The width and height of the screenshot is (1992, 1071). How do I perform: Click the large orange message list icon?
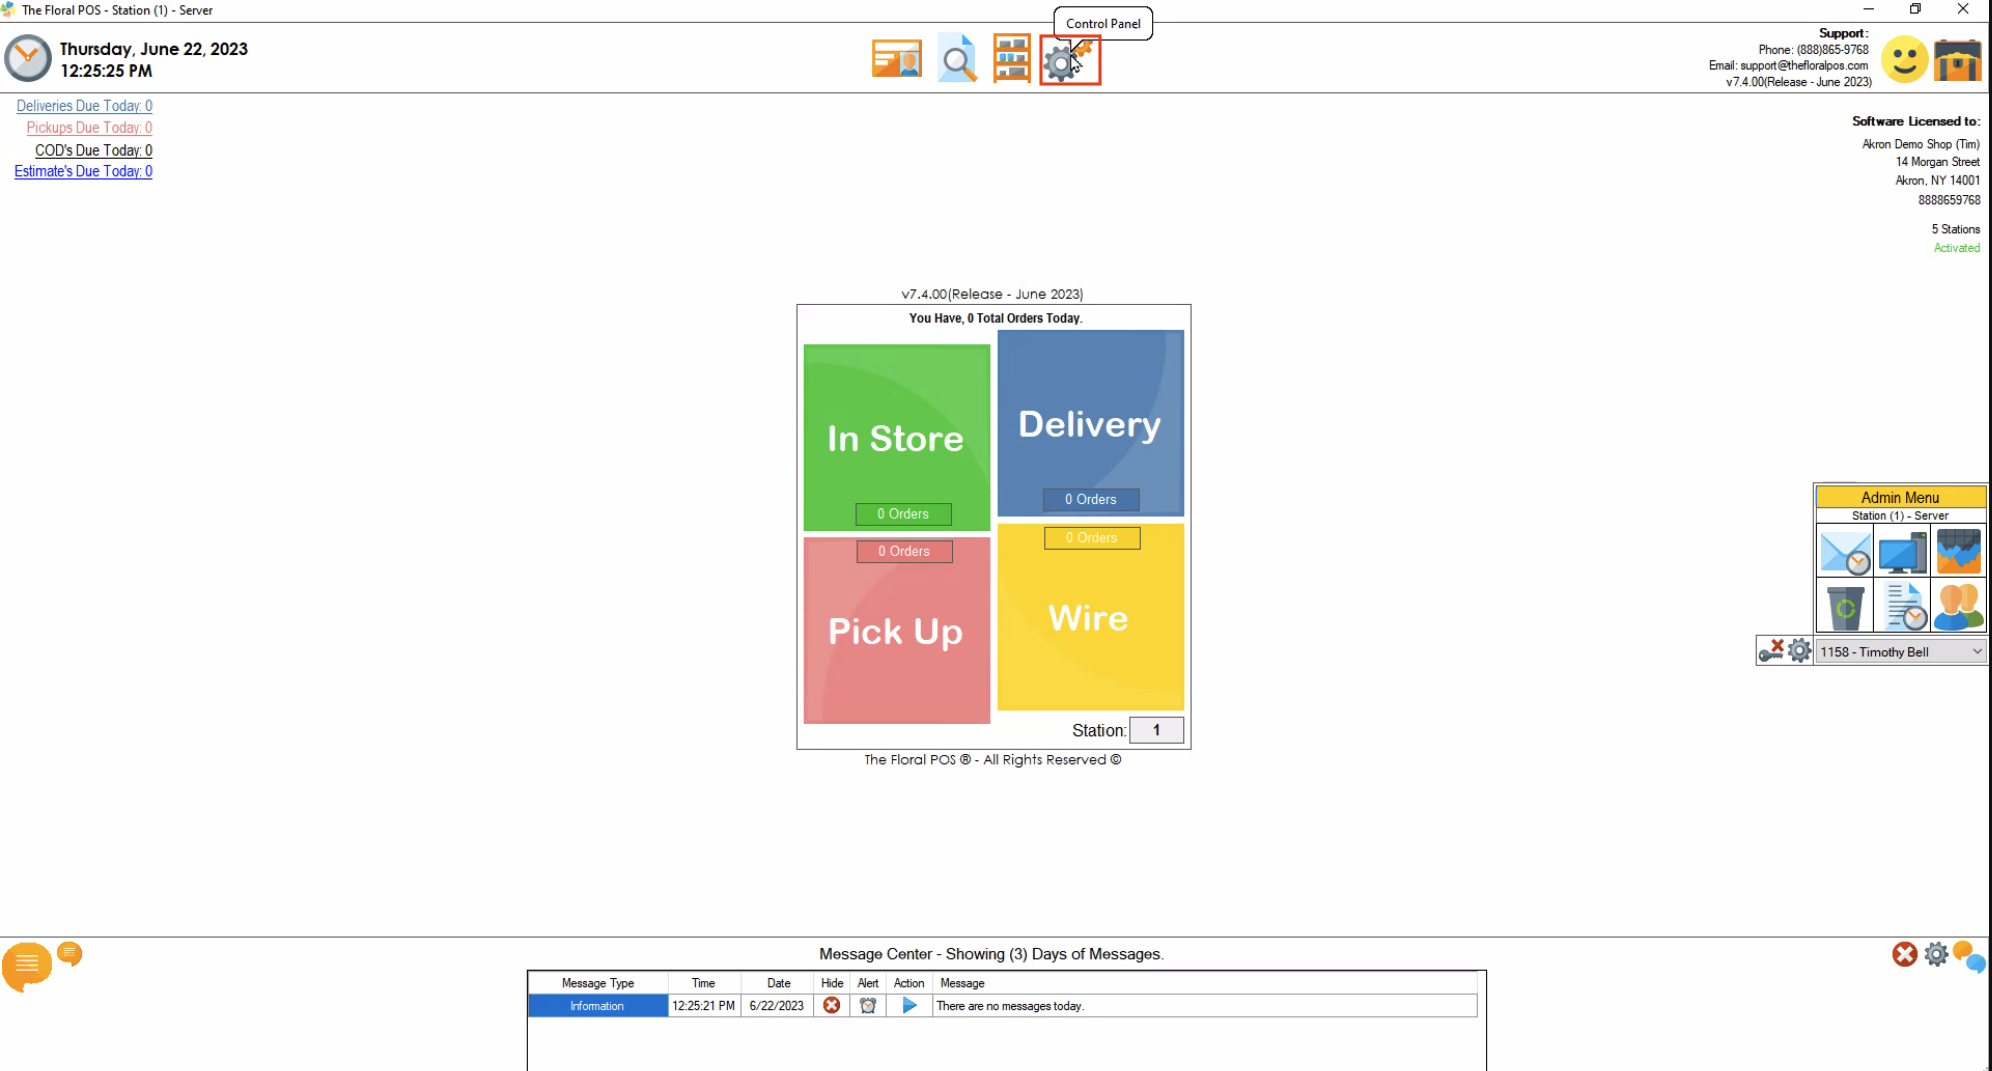(x=27, y=965)
